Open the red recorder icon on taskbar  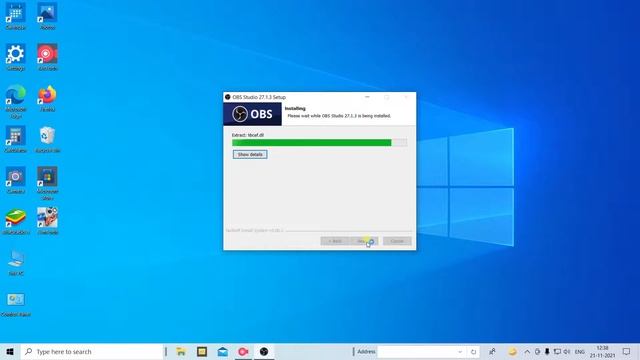coord(243,351)
